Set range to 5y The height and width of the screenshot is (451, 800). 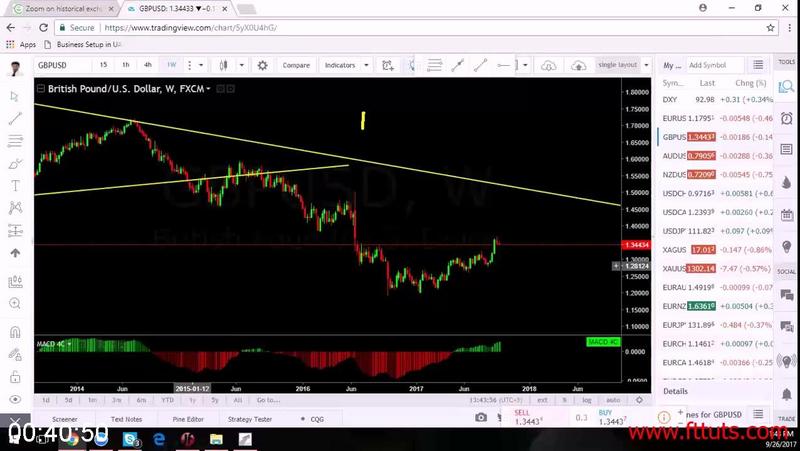(215, 400)
